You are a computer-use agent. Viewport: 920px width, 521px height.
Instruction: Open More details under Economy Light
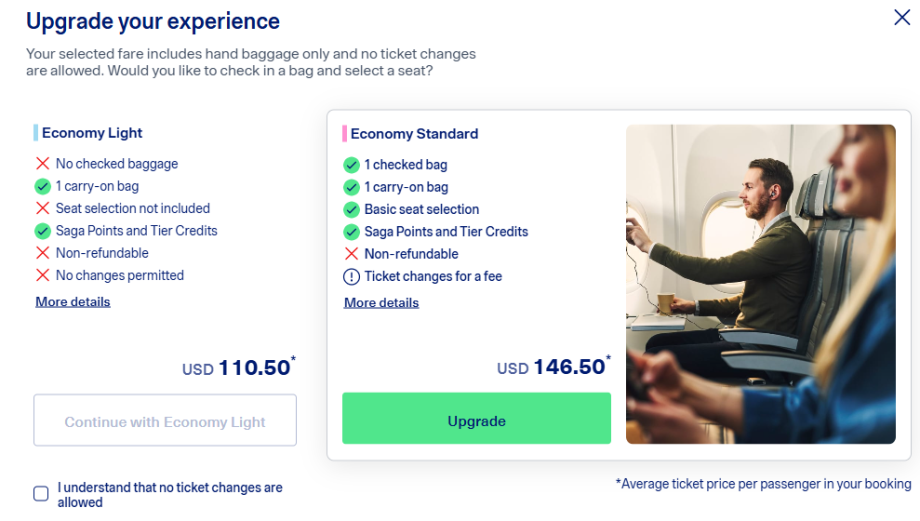pos(73,301)
